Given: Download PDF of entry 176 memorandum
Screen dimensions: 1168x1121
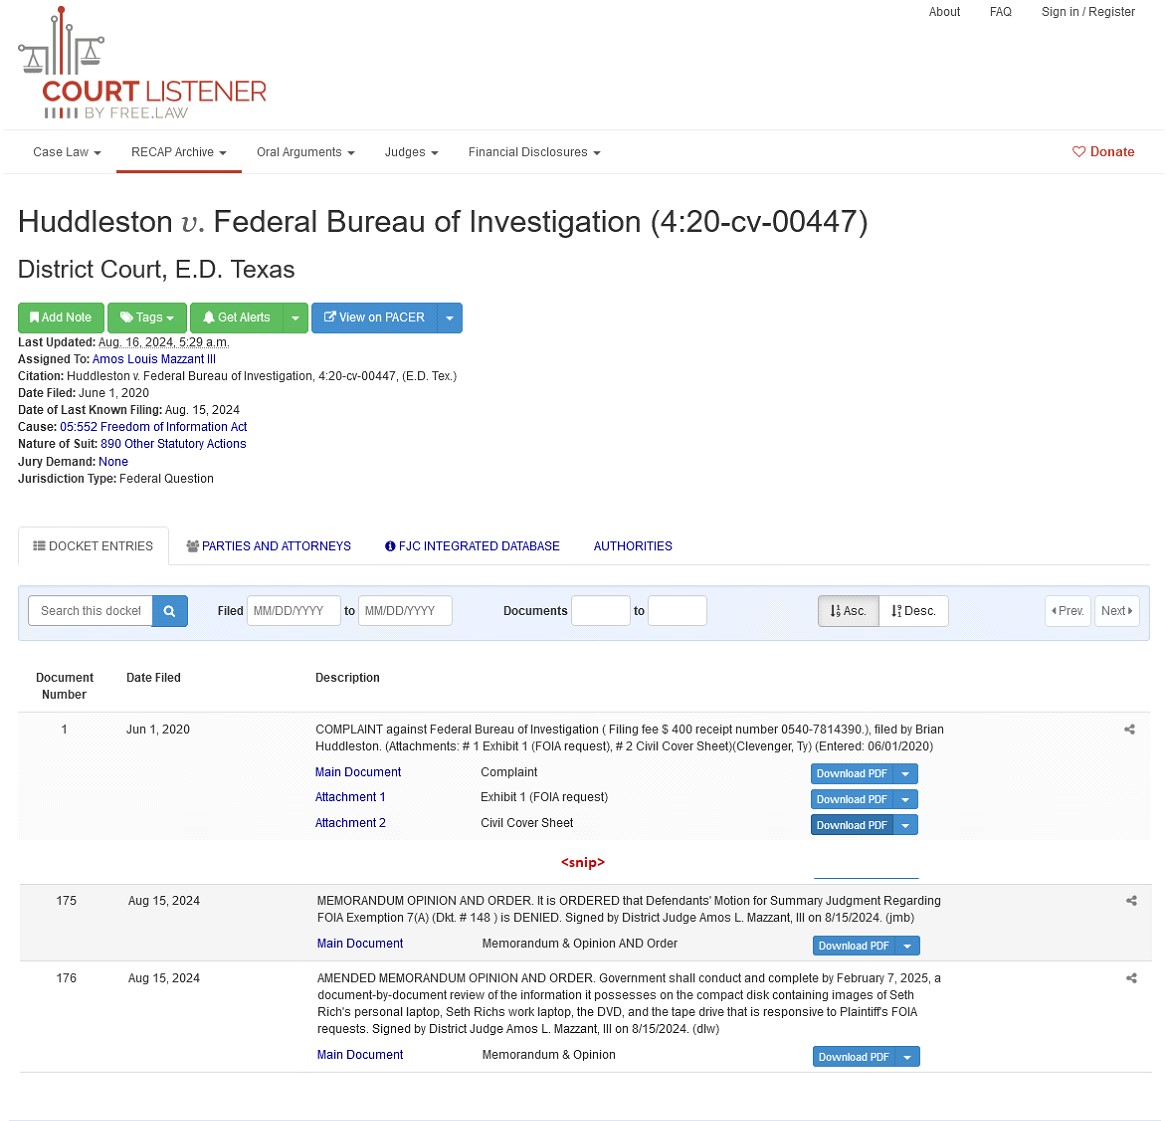Looking at the screenshot, I should (854, 1057).
